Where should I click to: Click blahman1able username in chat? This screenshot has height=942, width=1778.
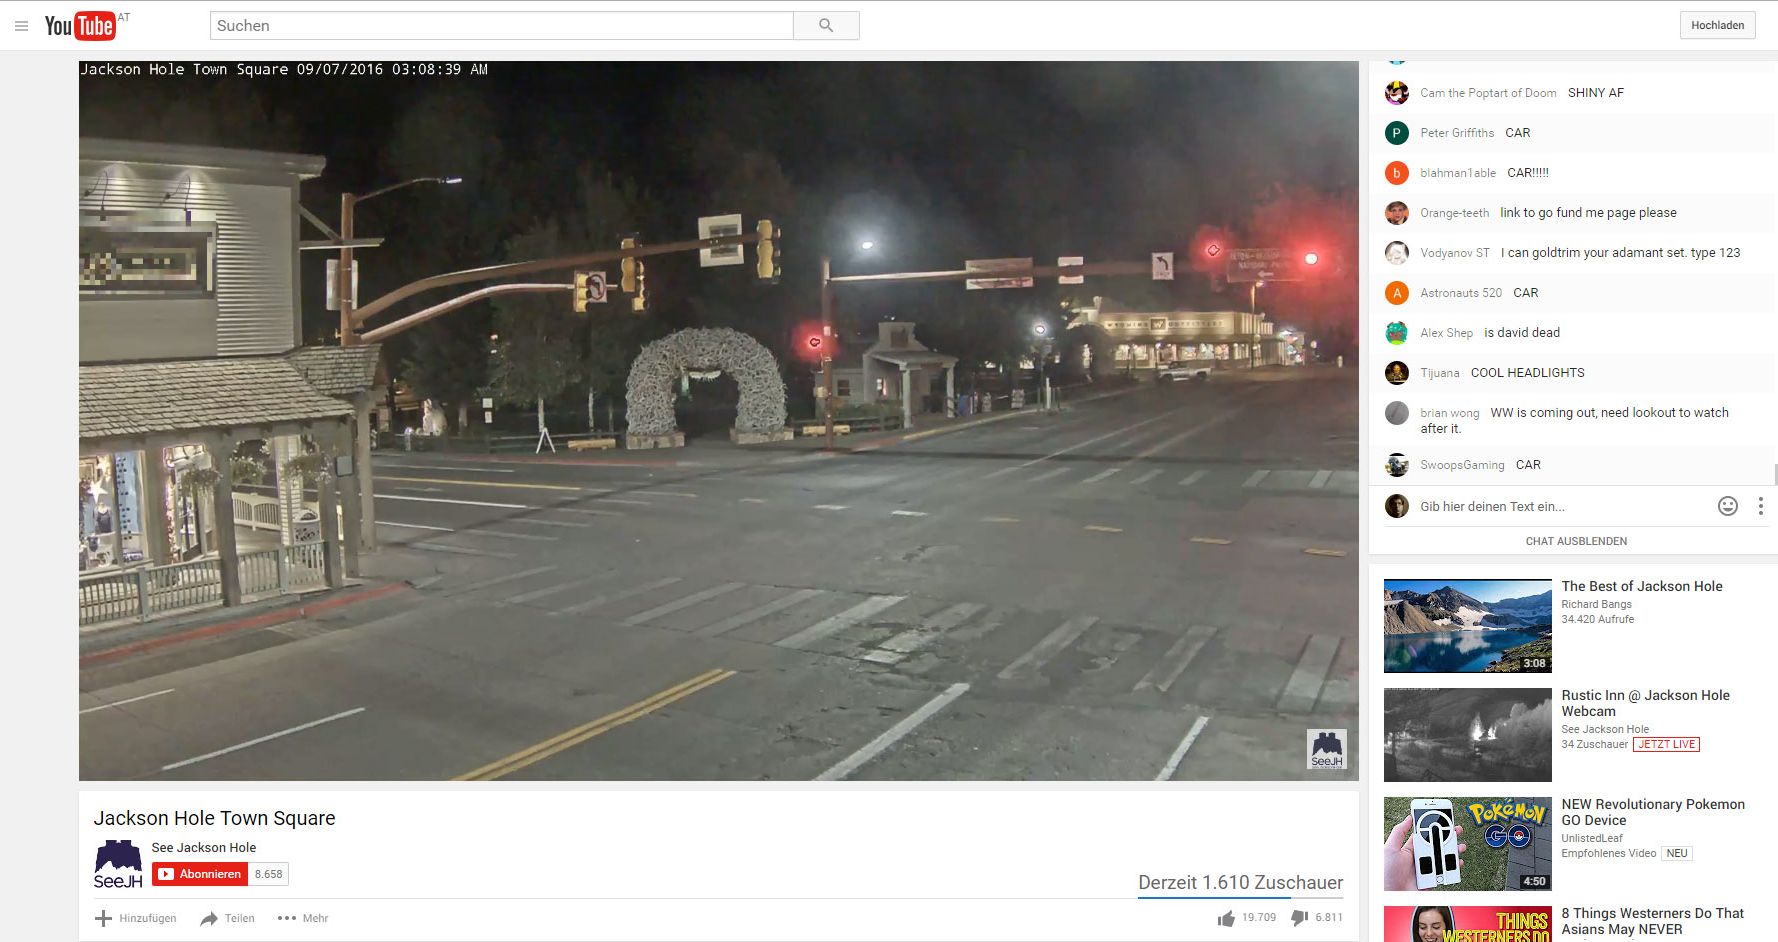(x=1458, y=173)
